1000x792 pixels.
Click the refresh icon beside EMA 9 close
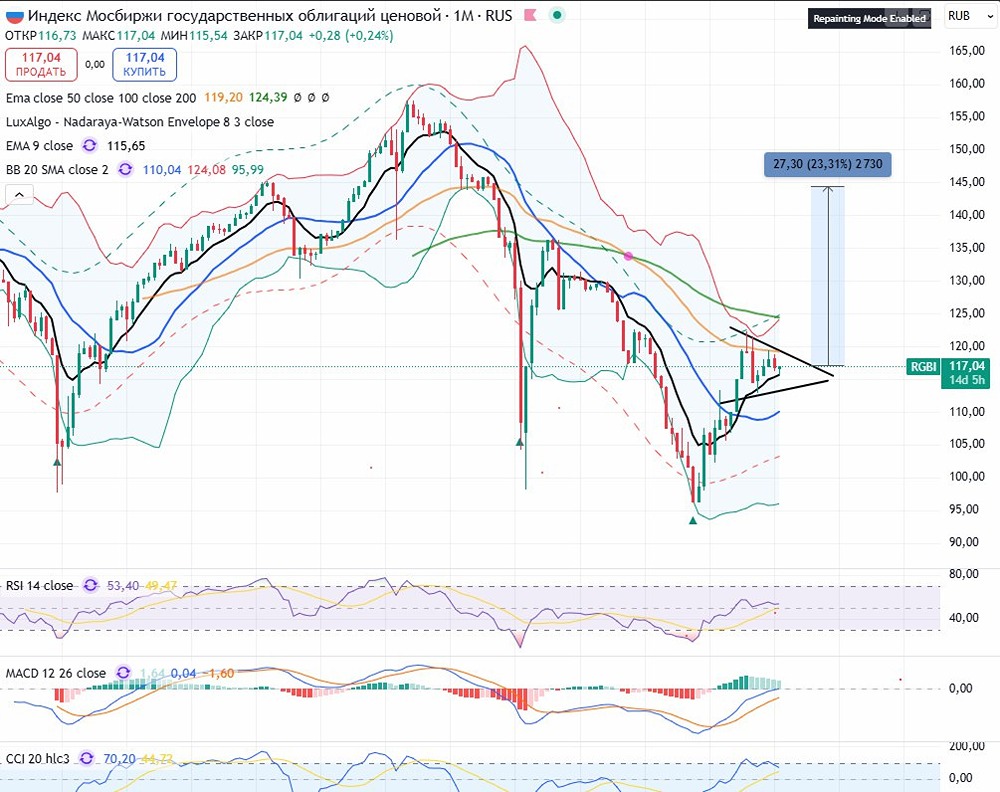point(90,146)
